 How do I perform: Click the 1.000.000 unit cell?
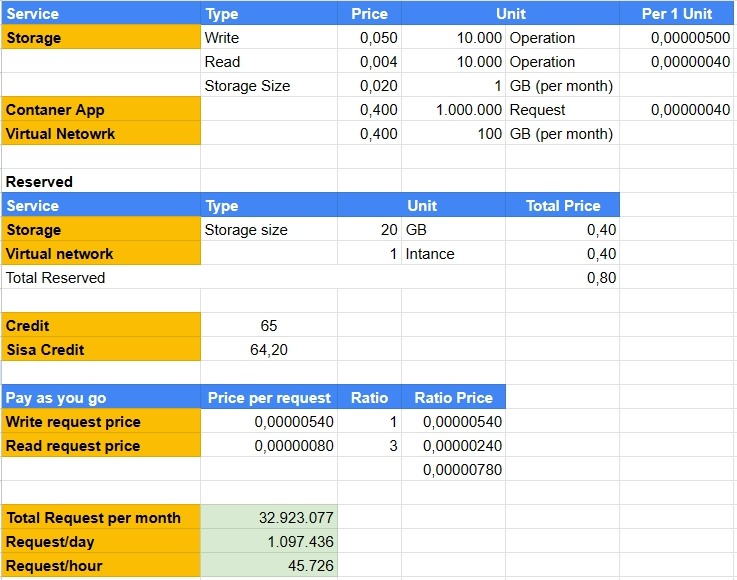(454, 109)
